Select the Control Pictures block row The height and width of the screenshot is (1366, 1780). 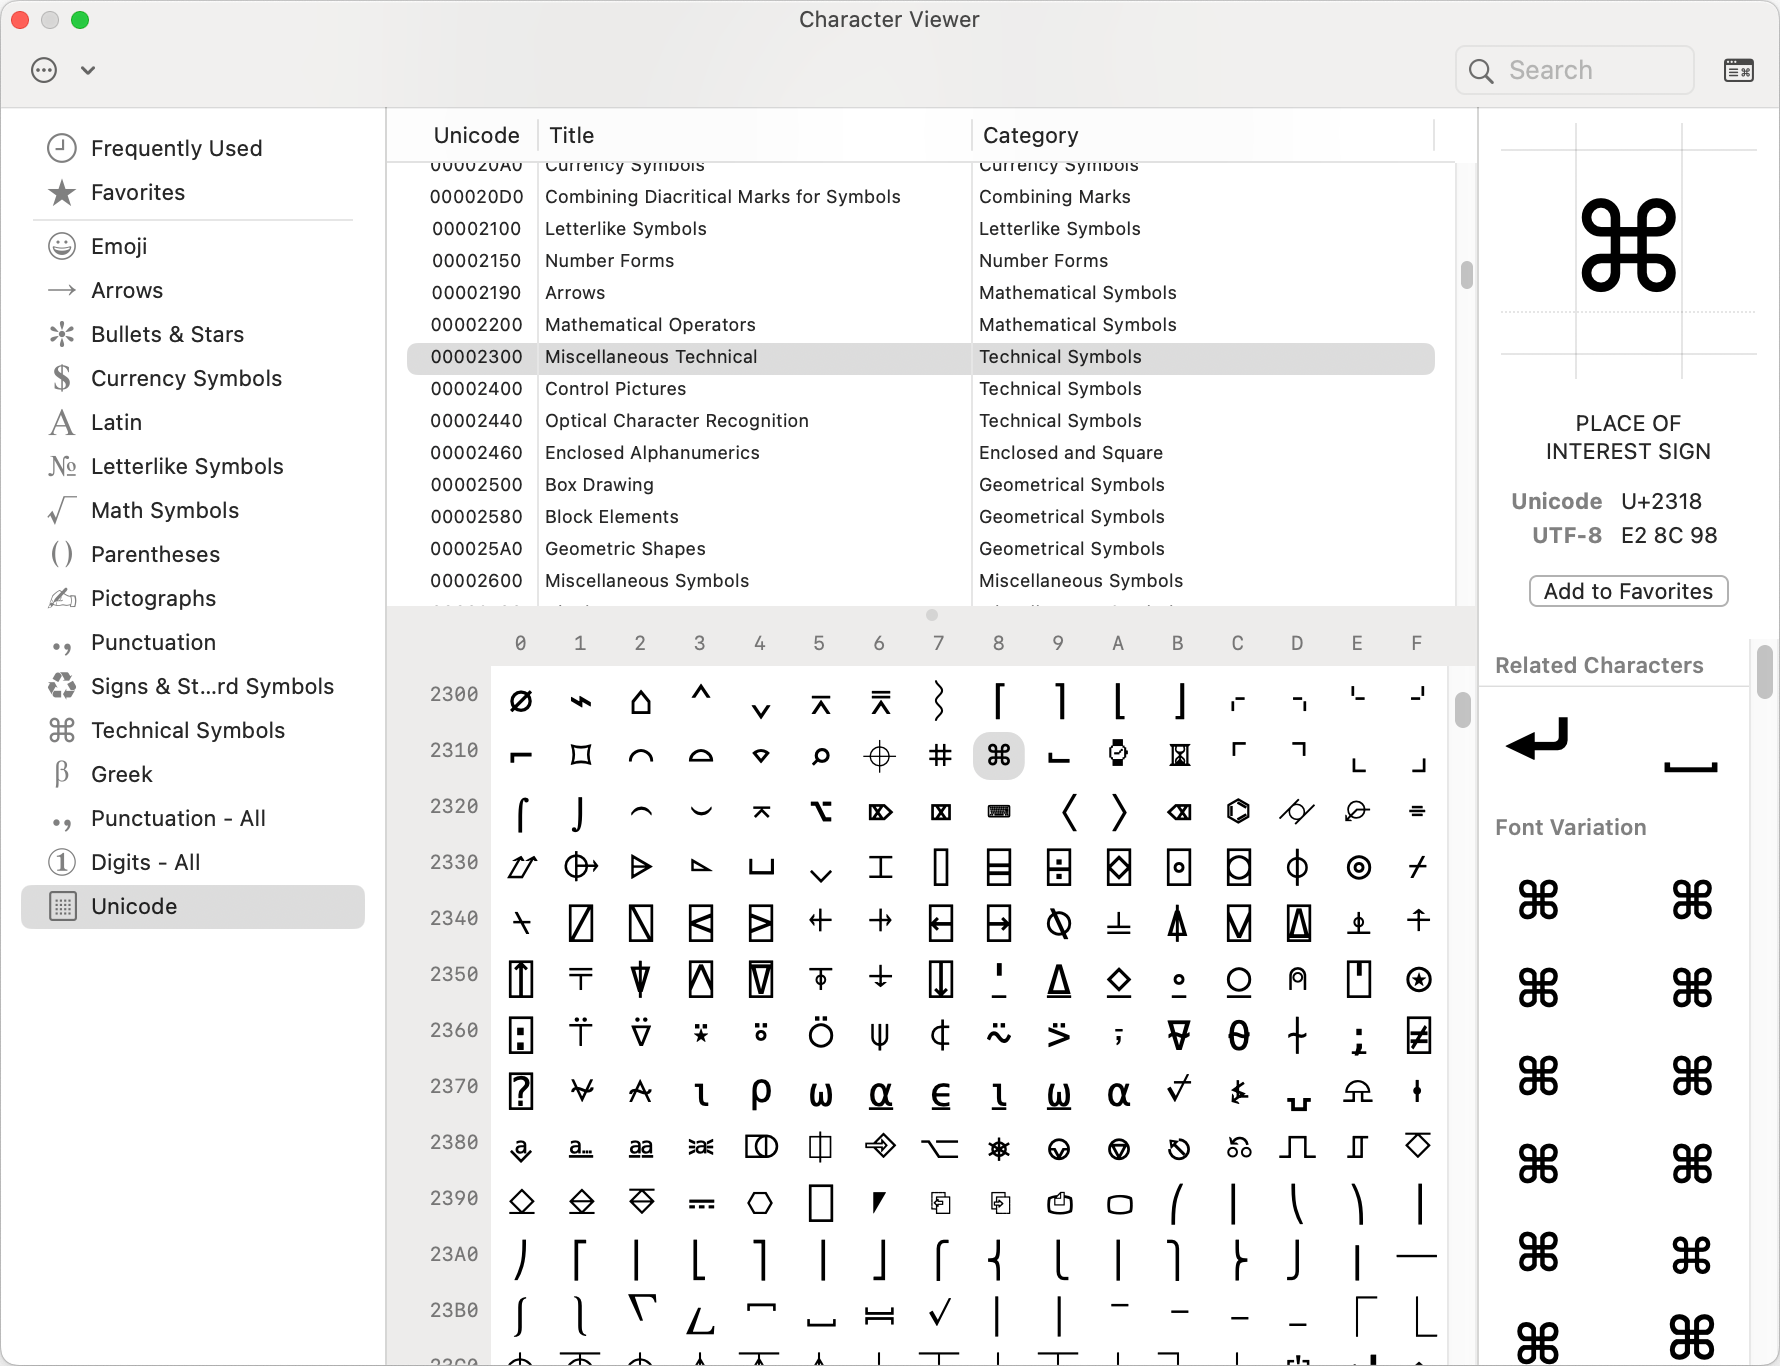tap(920, 389)
